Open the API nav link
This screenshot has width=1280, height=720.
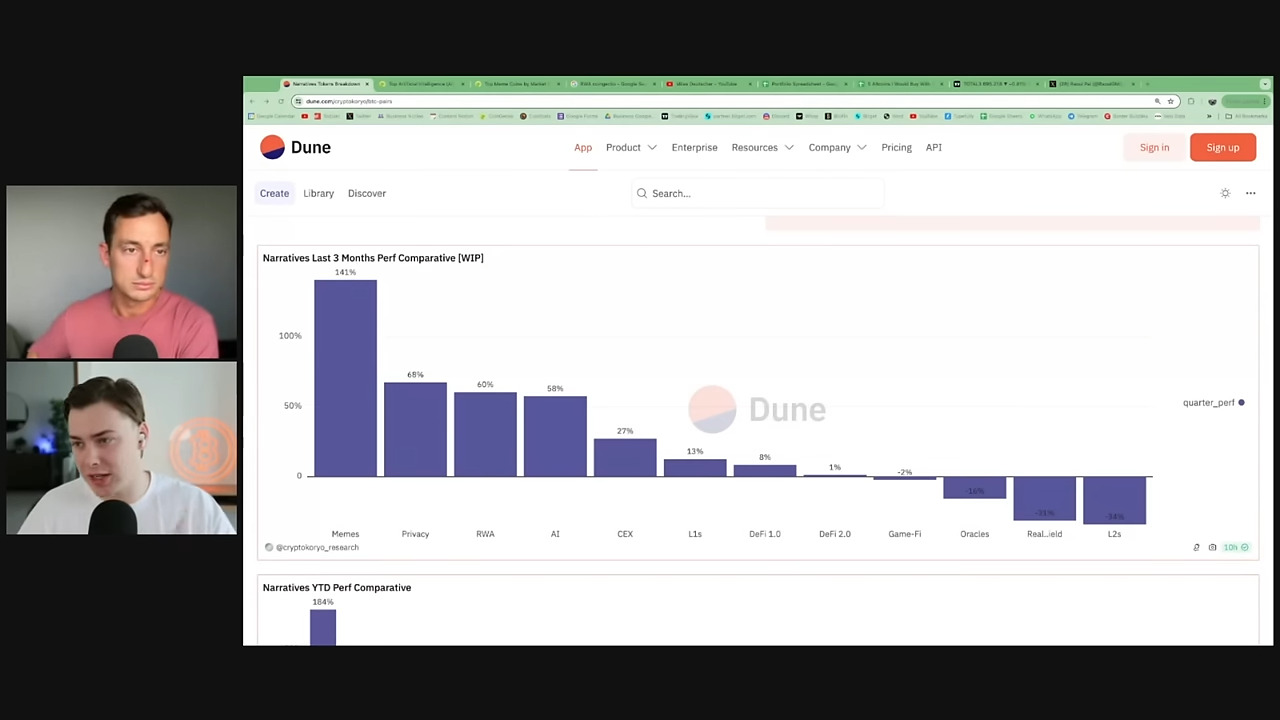pos(933,147)
